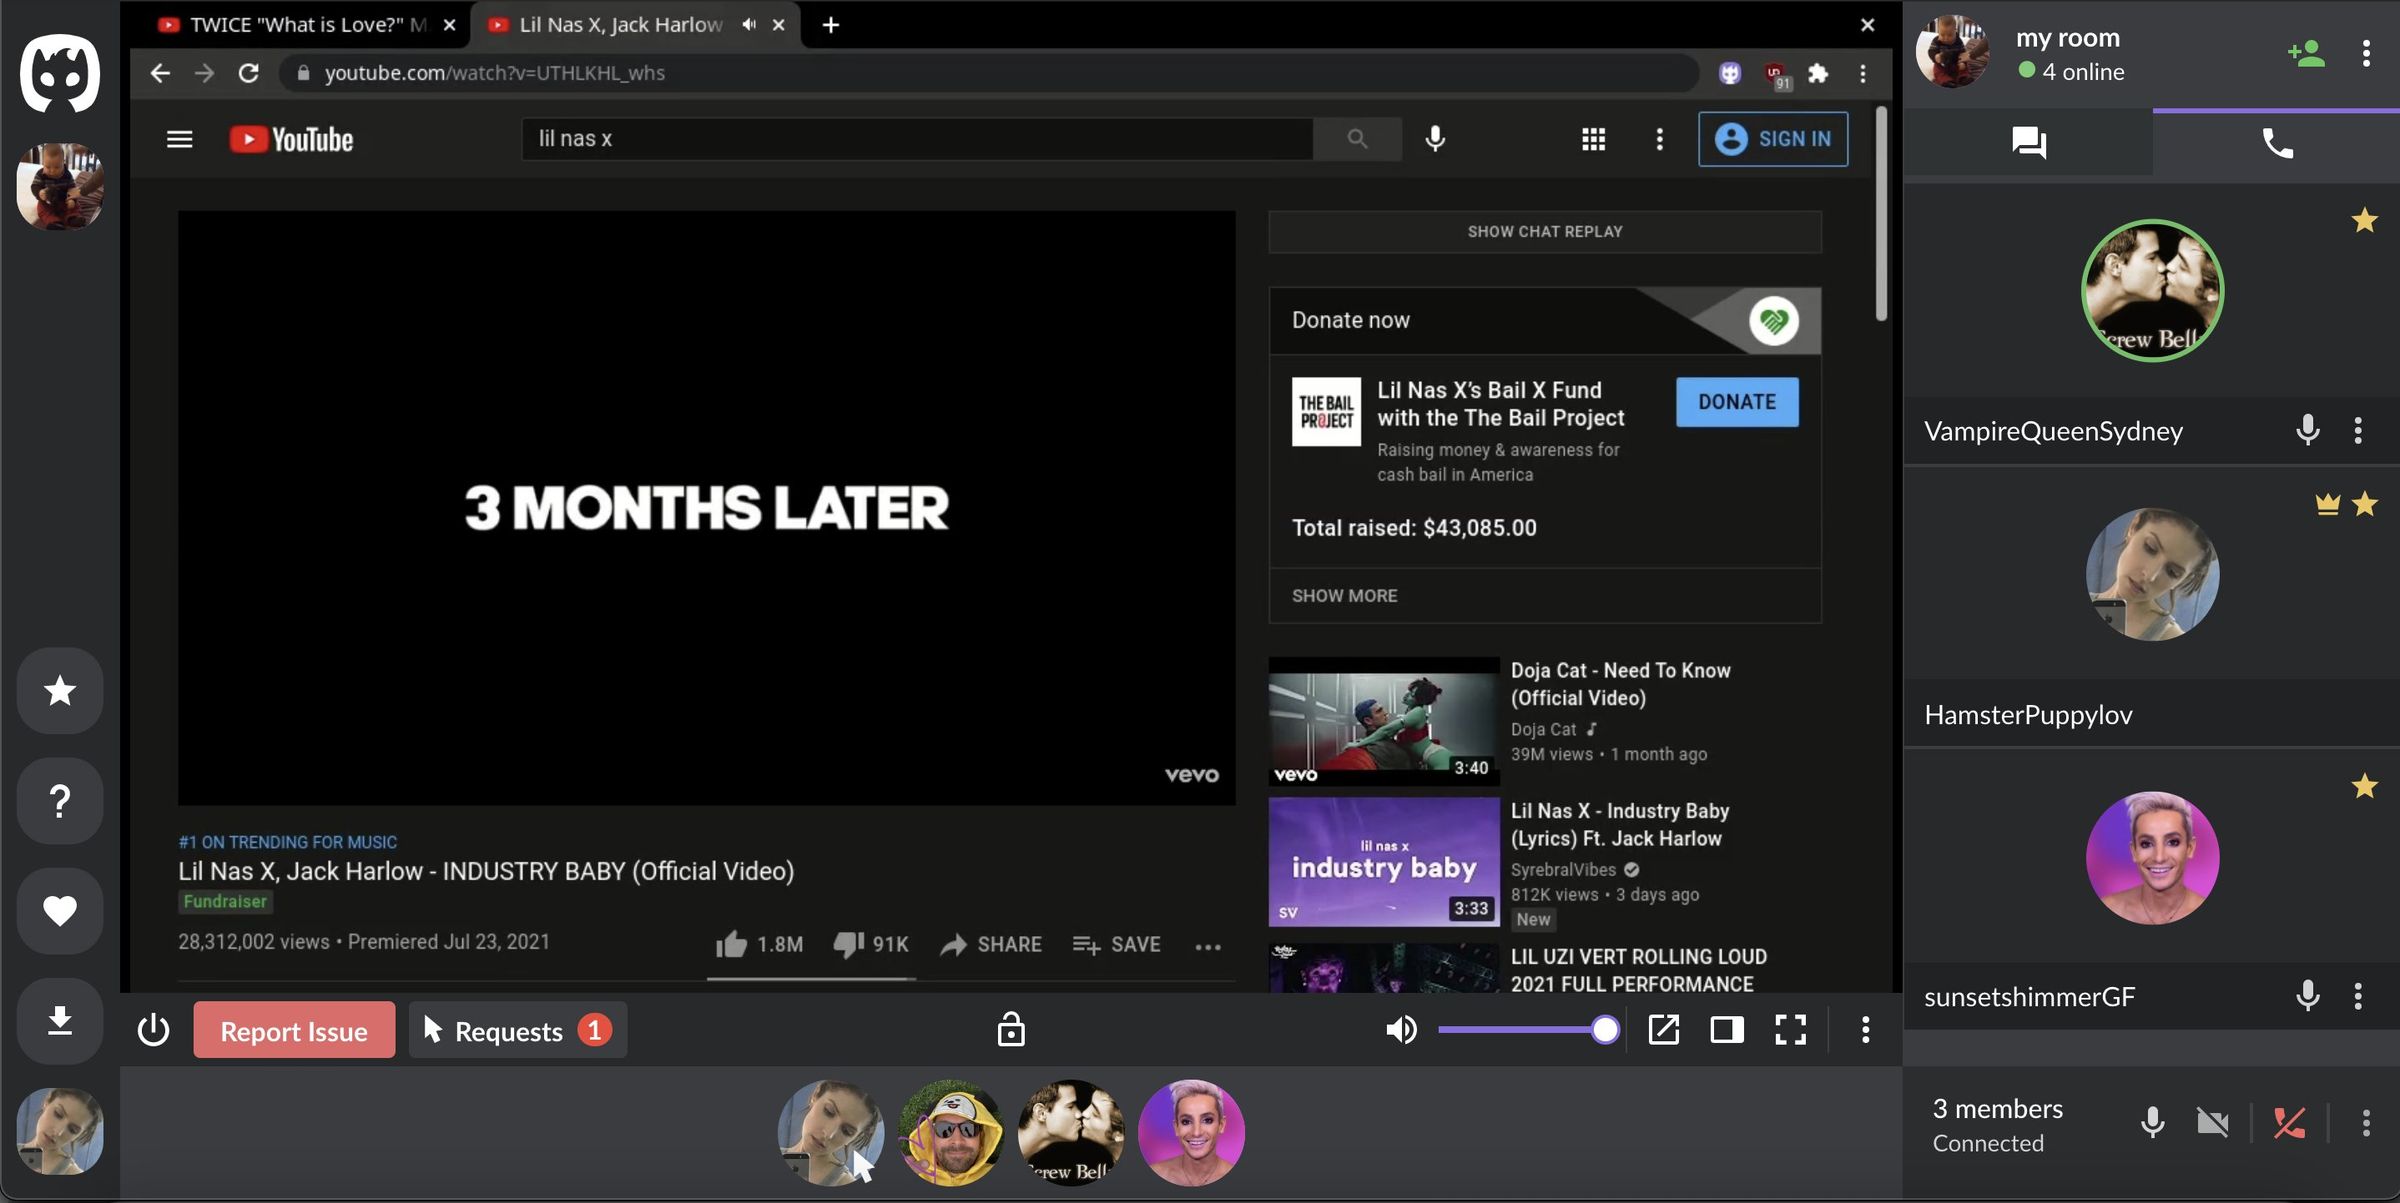2400x1203 pixels.
Task: Enter fullscreen mode
Action: (x=1790, y=1029)
